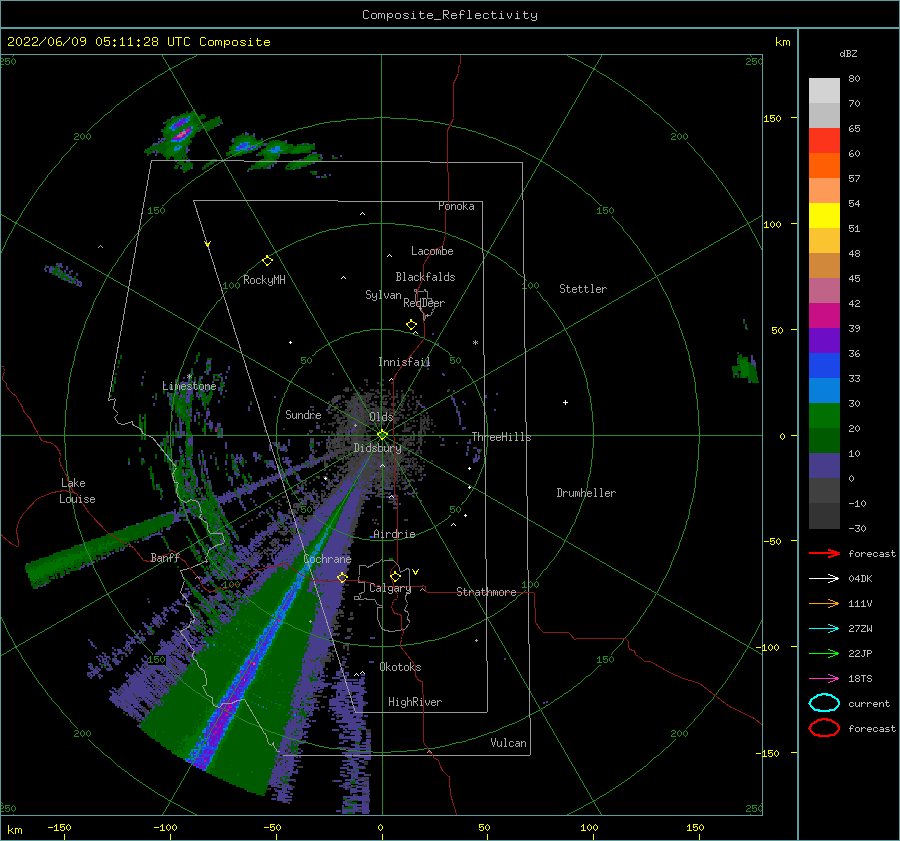Choose the magenta 18TS arrow legend icon
900x841 pixels.
824,679
